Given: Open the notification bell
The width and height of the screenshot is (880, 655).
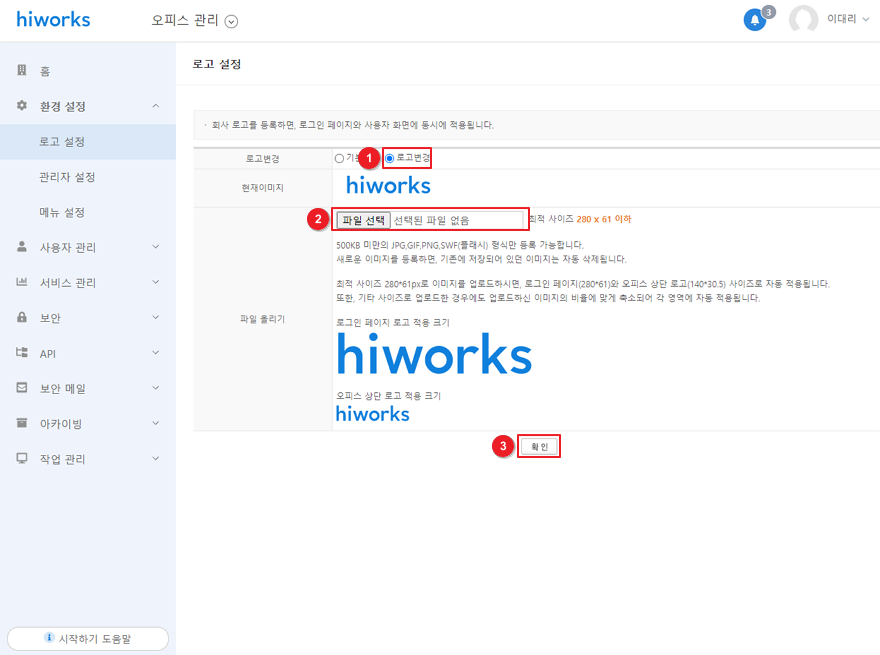Looking at the screenshot, I should pyautogui.click(x=755, y=20).
